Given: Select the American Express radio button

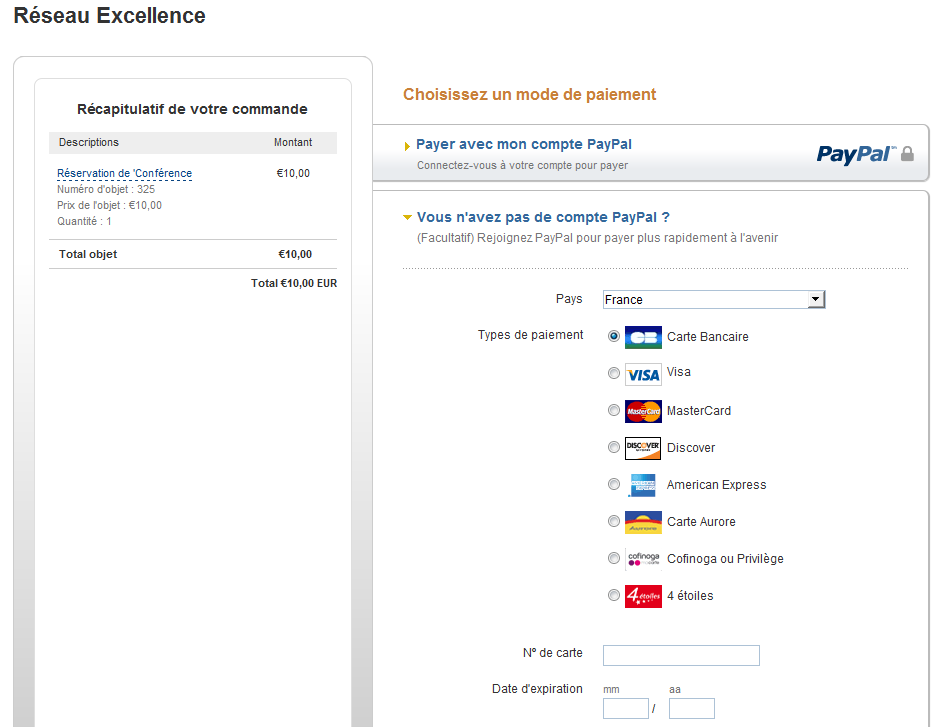Looking at the screenshot, I should 613,484.
